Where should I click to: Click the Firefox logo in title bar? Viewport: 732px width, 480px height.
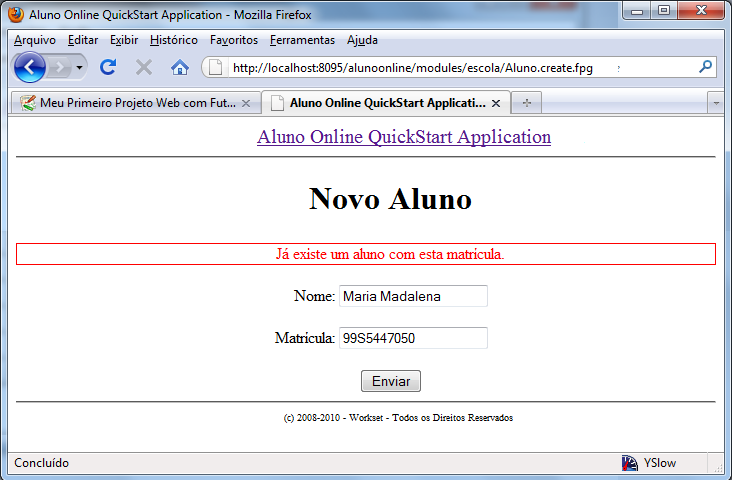[x=16, y=14]
